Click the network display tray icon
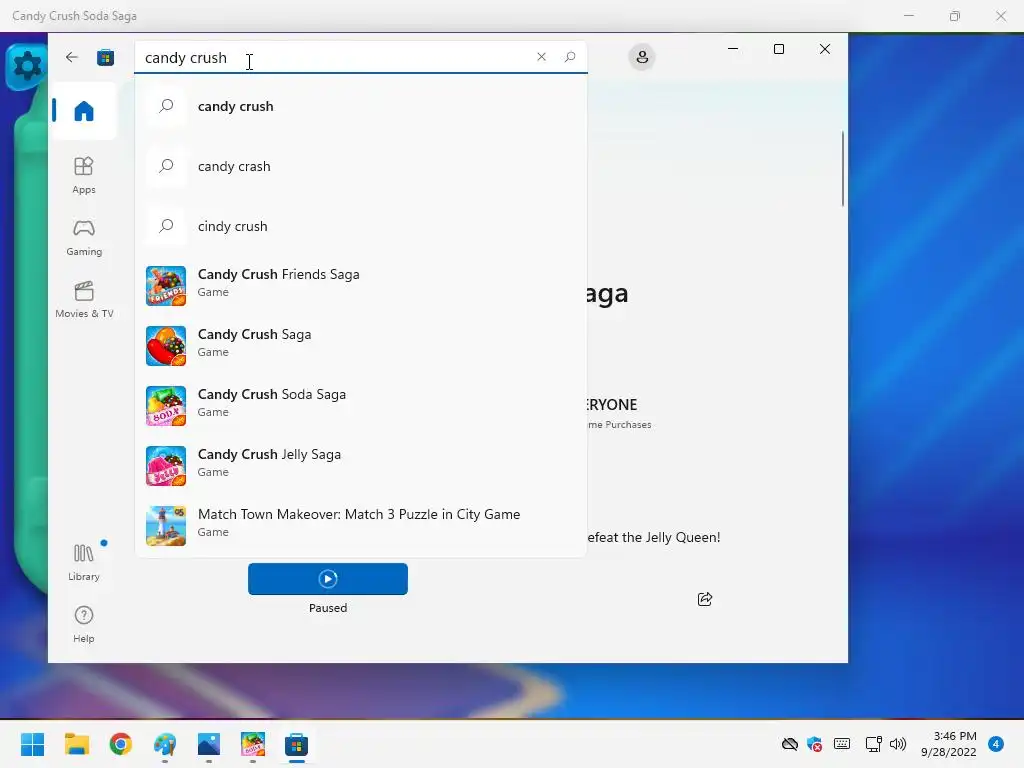Image resolution: width=1024 pixels, height=768 pixels. [x=873, y=744]
